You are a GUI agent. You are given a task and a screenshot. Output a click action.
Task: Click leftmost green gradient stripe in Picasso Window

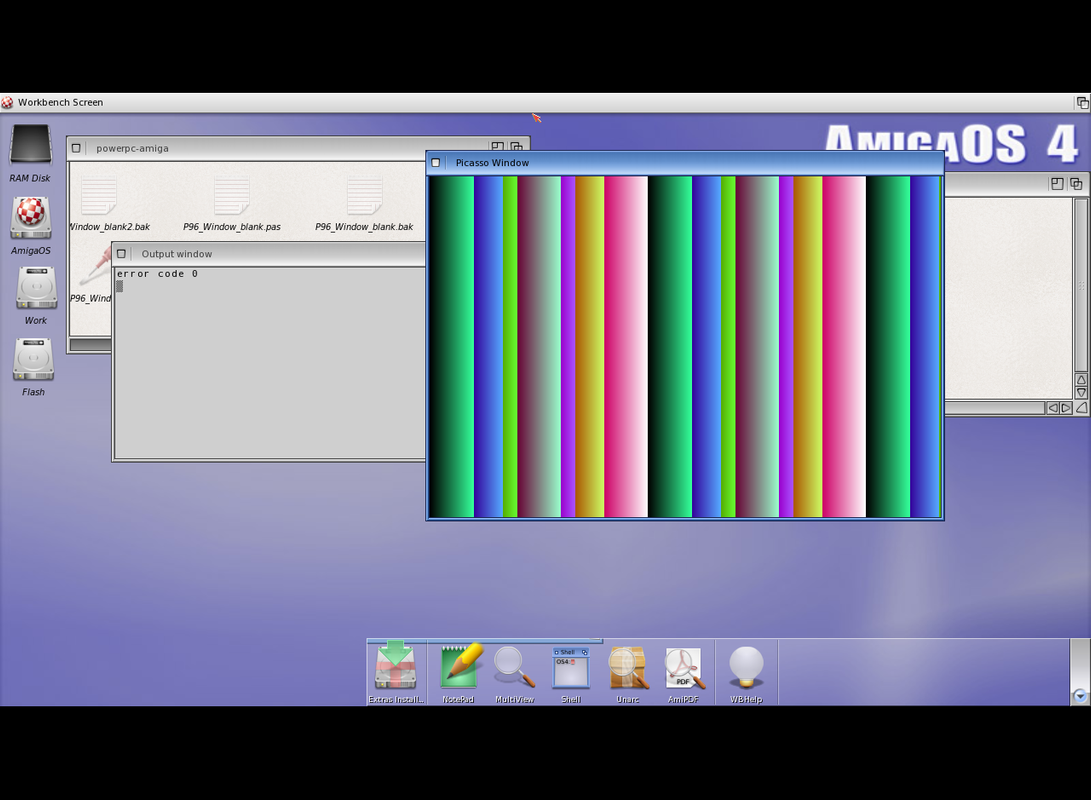point(454,346)
